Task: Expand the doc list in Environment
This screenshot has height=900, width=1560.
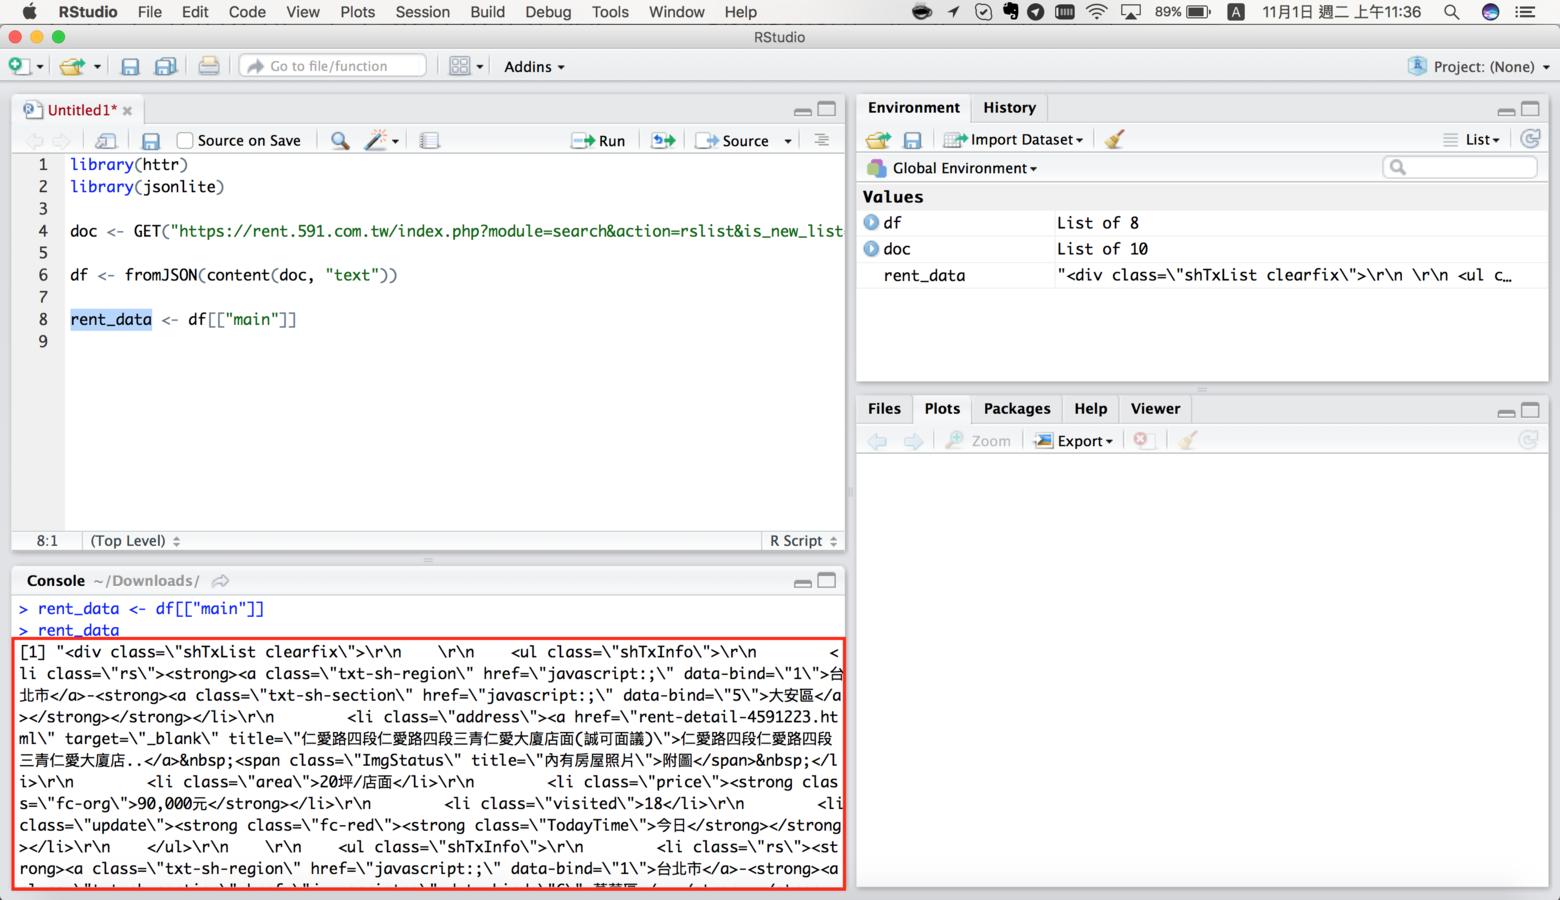Action: coord(871,249)
